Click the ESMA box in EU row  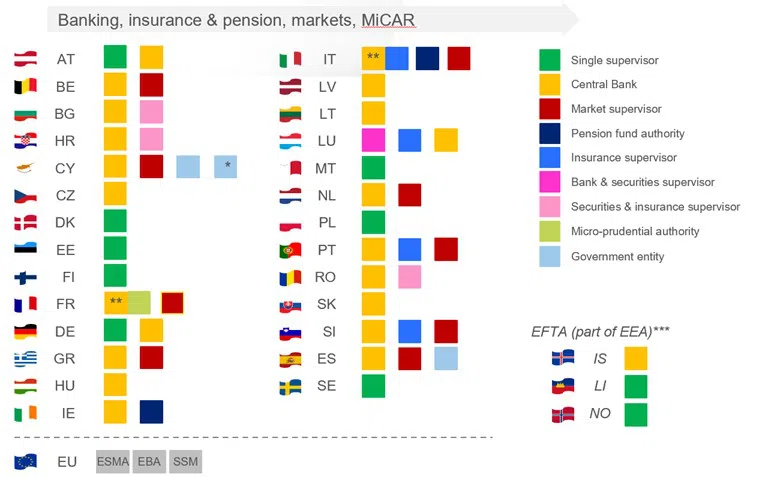point(113,462)
